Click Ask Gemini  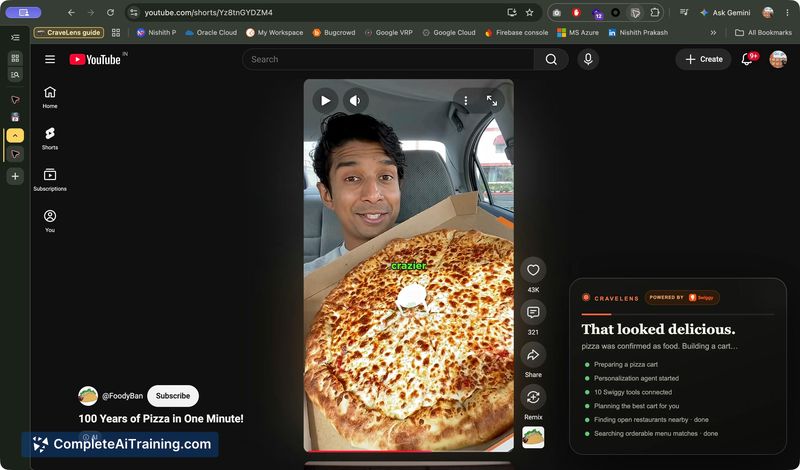pyautogui.click(x=725, y=12)
